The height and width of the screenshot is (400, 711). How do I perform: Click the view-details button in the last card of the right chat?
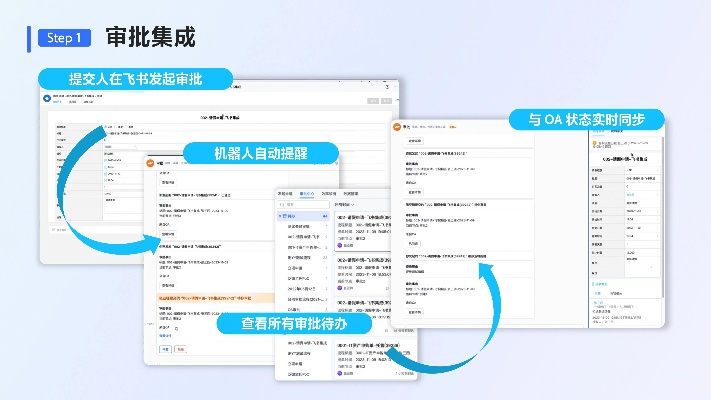coord(414,312)
